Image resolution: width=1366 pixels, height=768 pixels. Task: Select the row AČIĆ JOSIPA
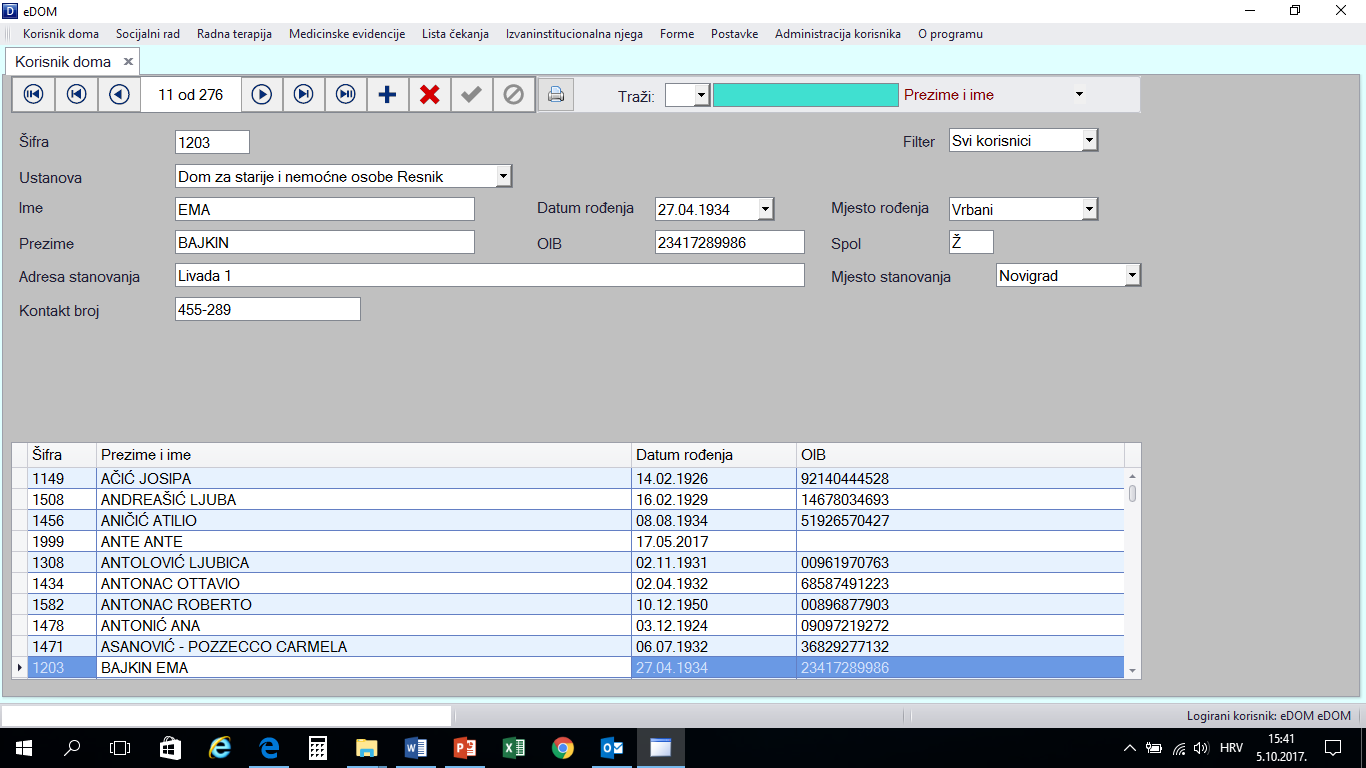[x=568, y=478]
